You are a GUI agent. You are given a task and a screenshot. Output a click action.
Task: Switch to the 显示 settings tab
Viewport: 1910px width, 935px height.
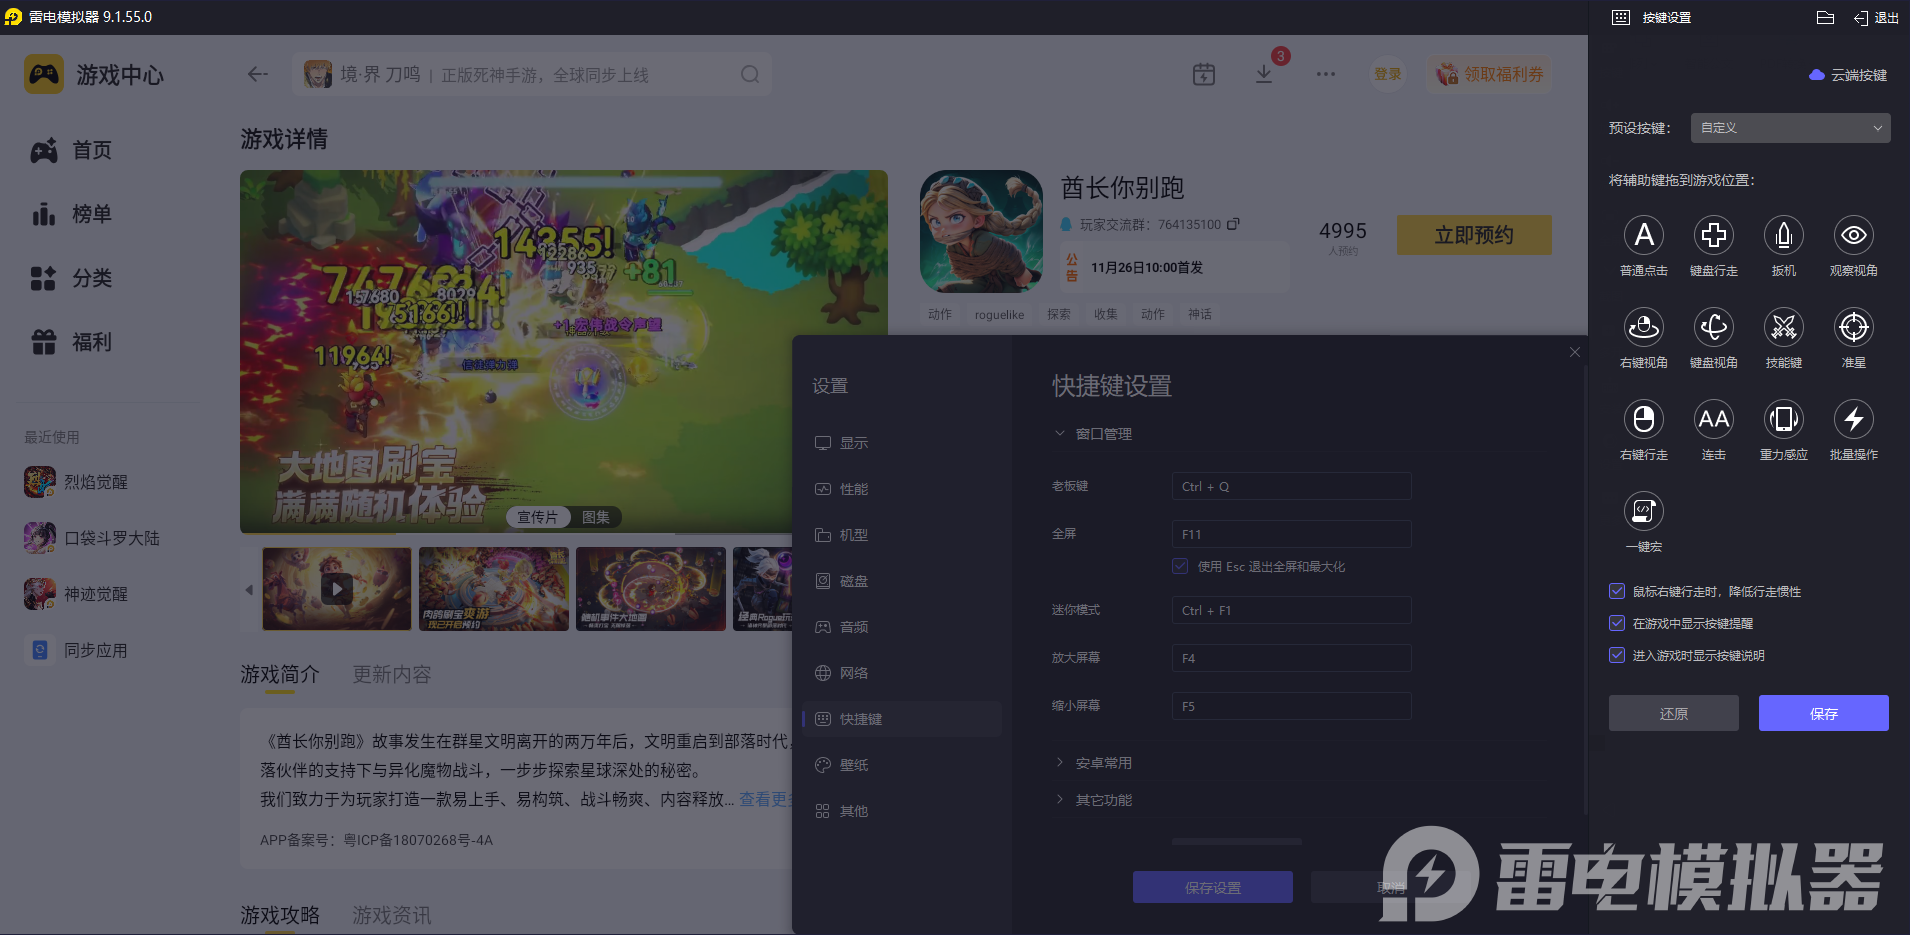tap(854, 443)
